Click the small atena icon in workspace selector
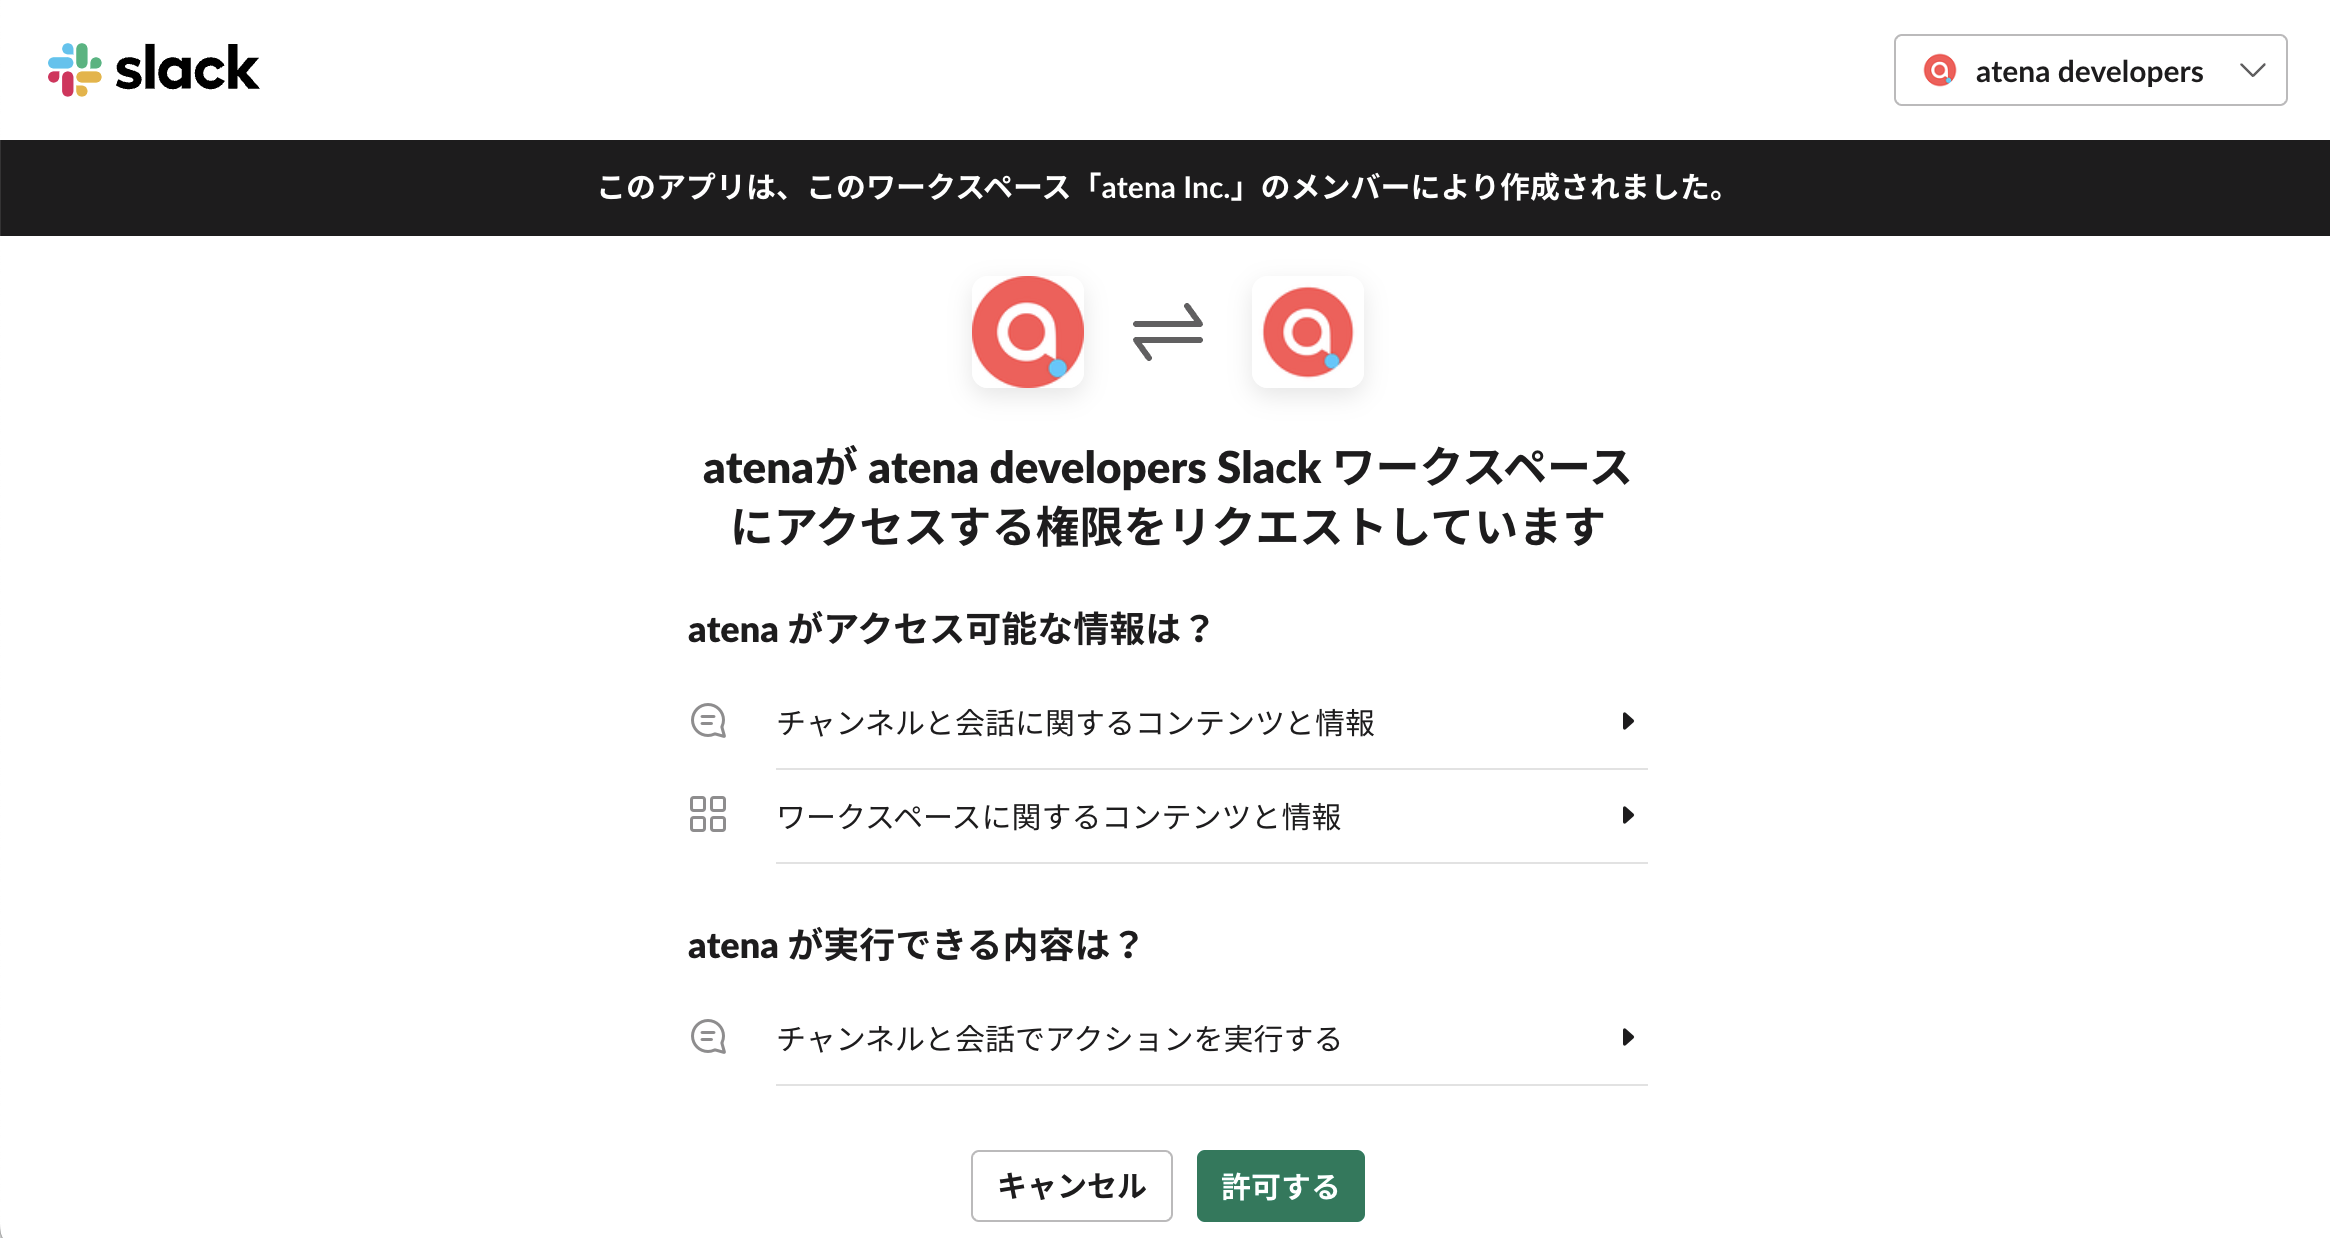 [x=1939, y=70]
